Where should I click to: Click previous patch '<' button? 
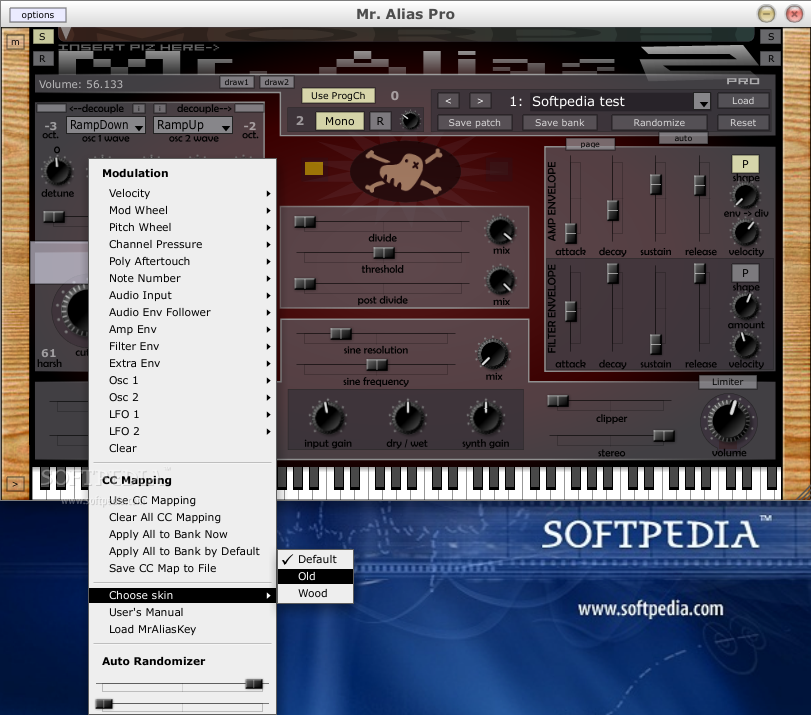pyautogui.click(x=448, y=101)
